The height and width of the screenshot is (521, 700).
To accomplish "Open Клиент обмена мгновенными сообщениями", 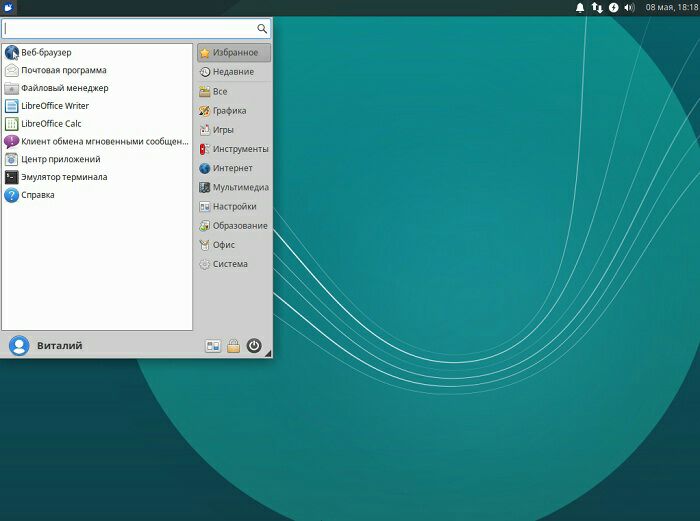I will [x=97, y=142].
